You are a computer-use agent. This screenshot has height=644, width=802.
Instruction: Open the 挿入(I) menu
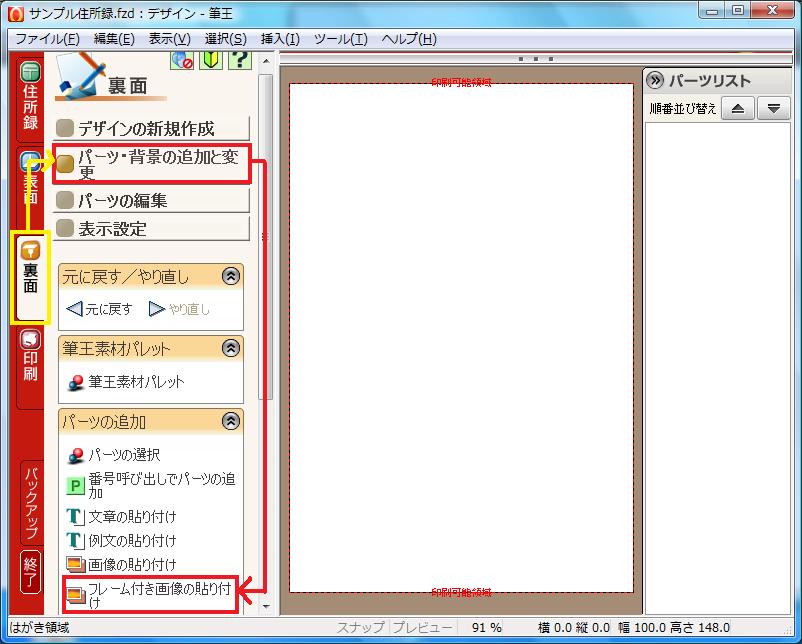280,39
